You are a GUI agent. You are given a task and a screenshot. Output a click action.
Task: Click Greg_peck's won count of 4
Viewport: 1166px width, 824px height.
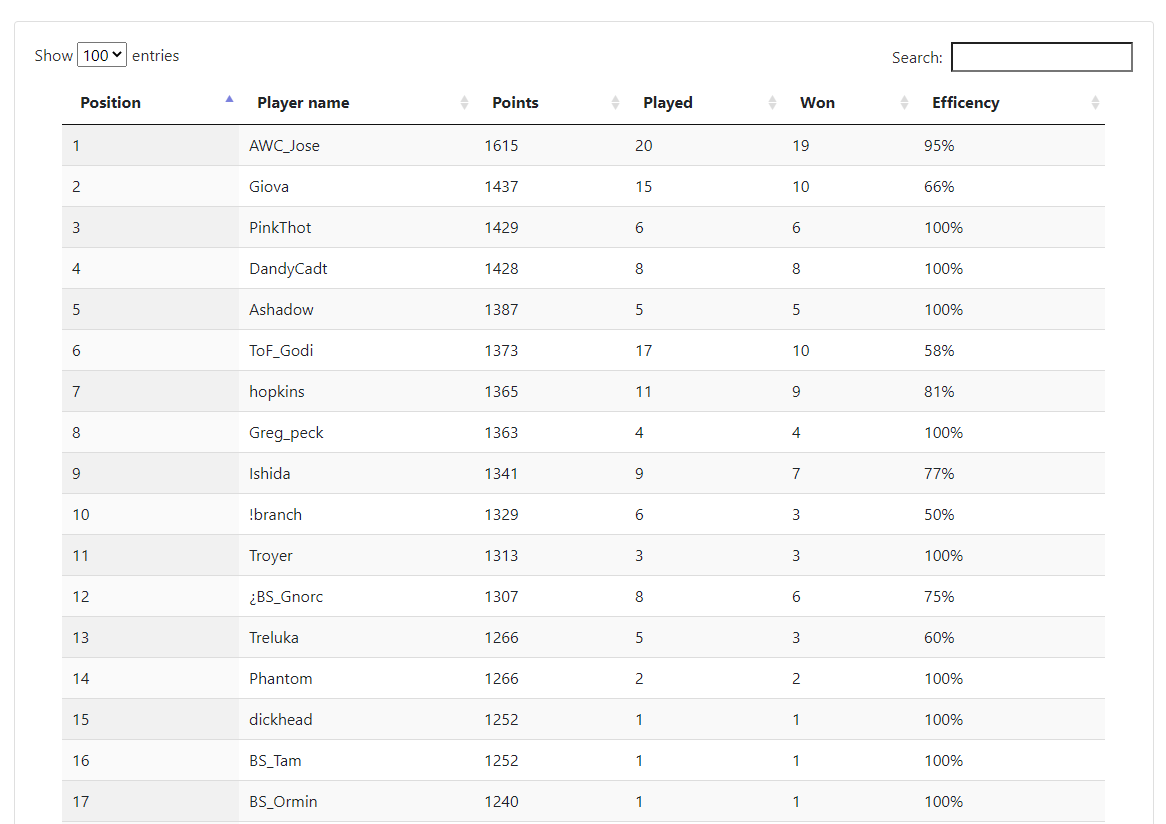pos(796,432)
